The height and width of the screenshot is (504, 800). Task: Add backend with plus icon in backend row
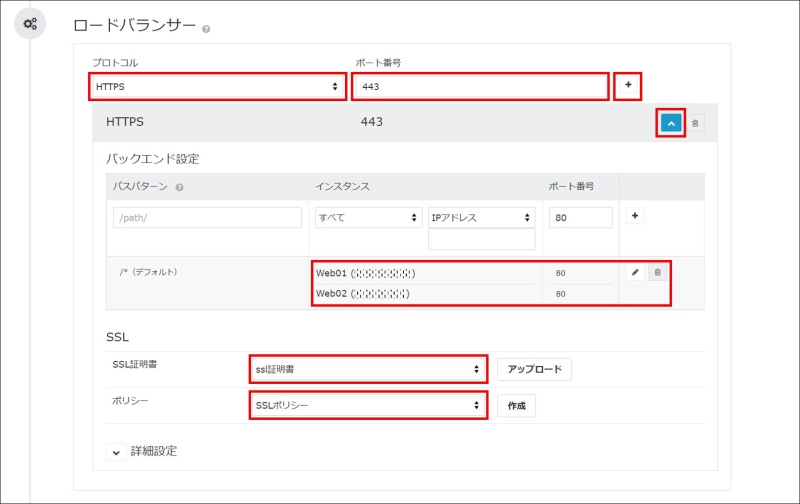(636, 216)
